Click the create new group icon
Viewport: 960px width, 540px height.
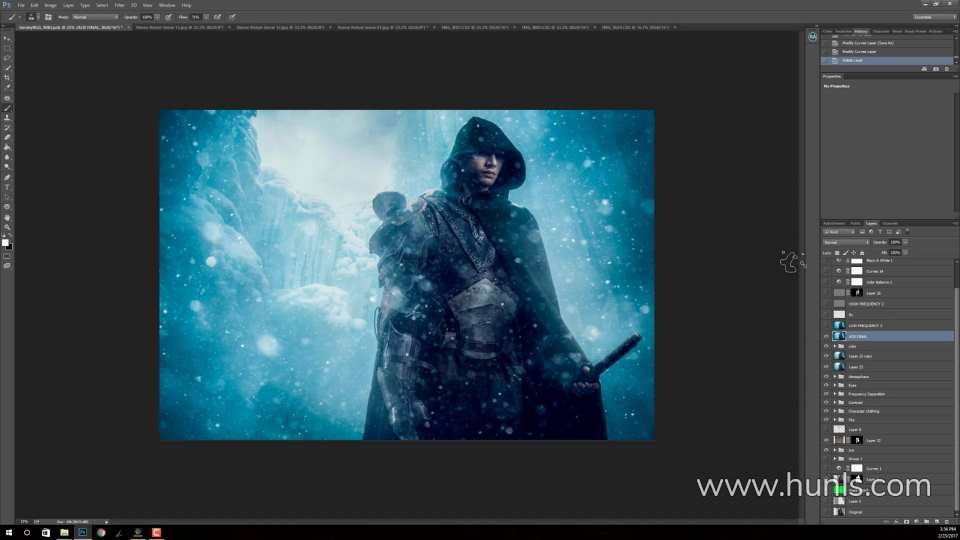click(x=926, y=522)
